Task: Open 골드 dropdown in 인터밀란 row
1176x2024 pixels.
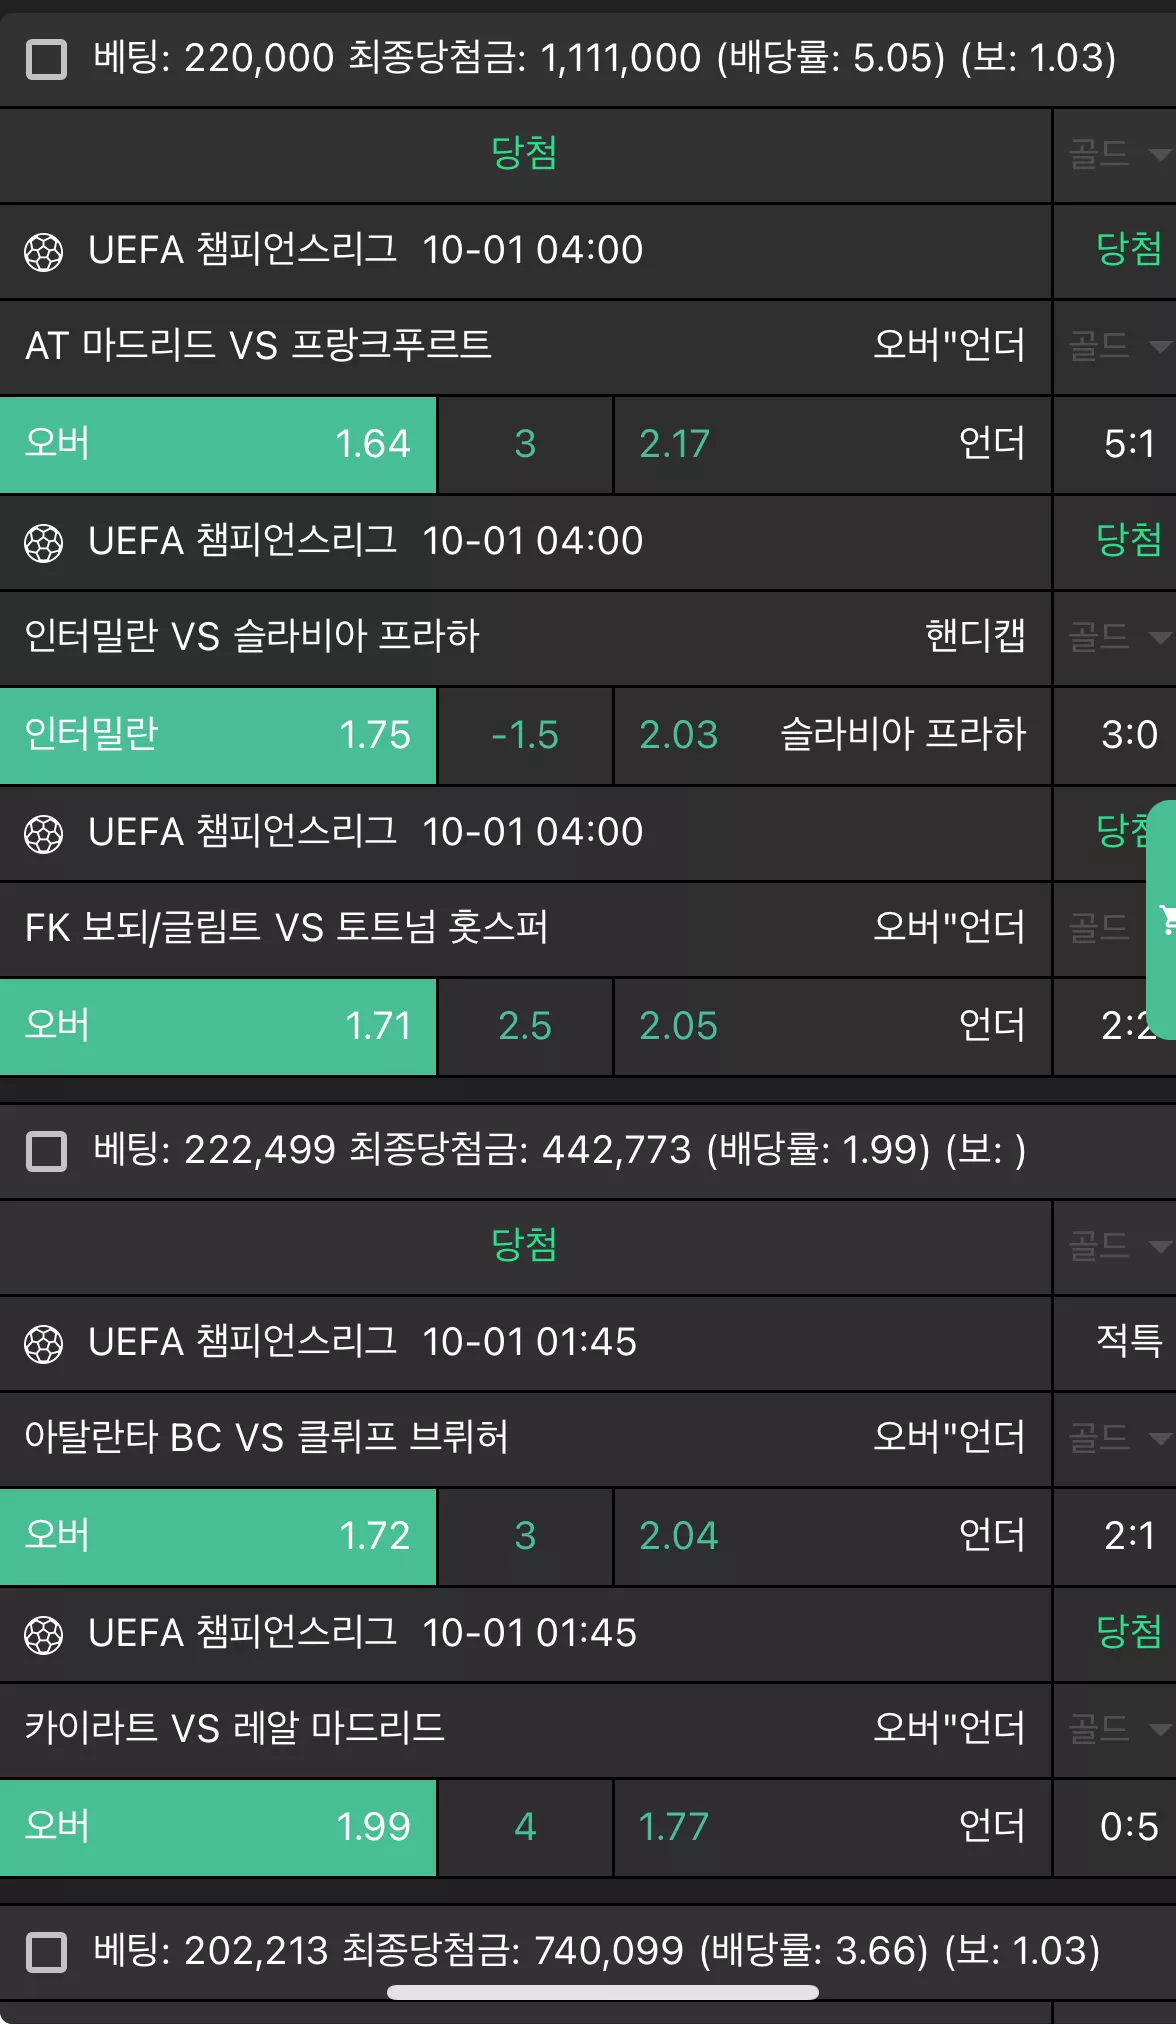Action: click(x=1116, y=638)
